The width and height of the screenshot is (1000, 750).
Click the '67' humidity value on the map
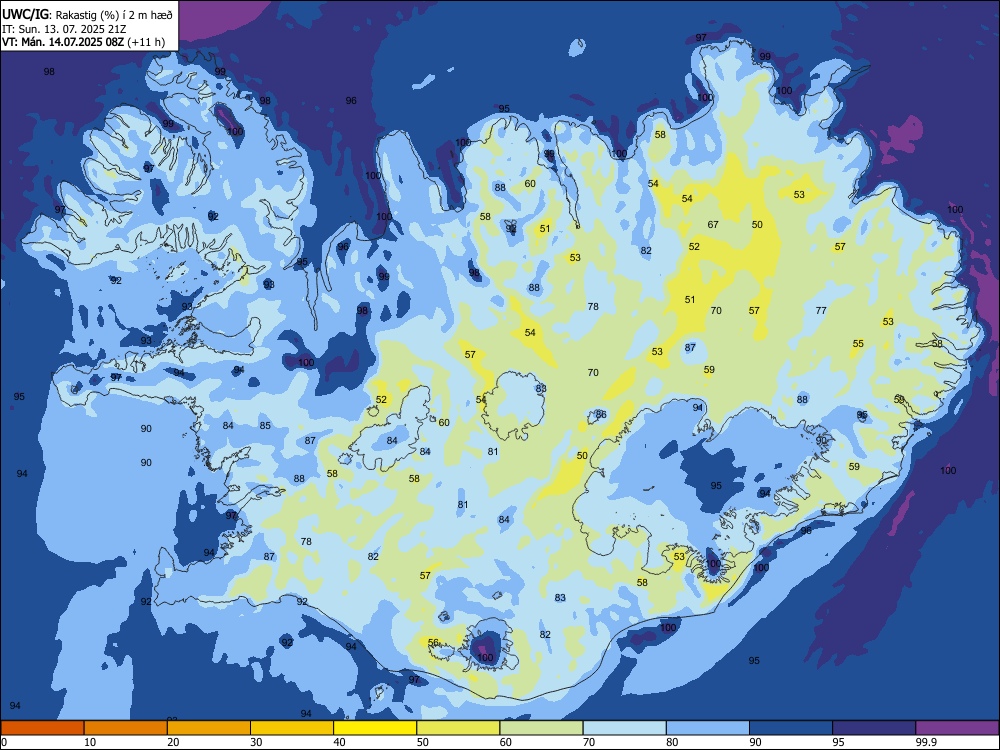[x=713, y=224]
